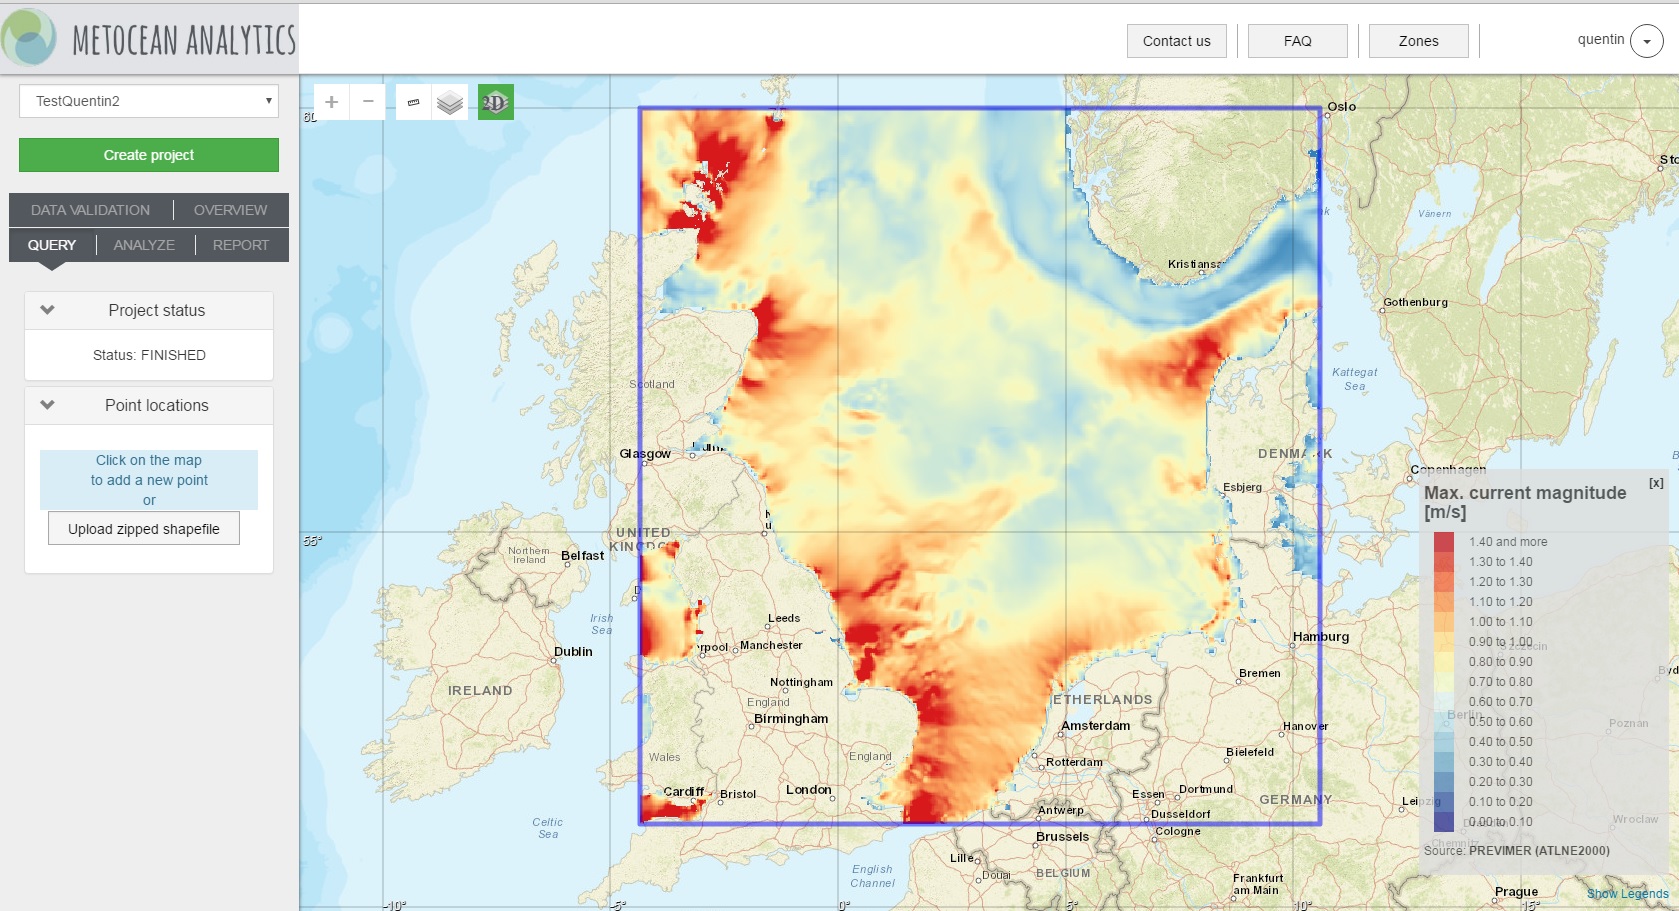Click Upload zipped shapefile button
Screen dimensions: 1679x911
click(x=144, y=529)
